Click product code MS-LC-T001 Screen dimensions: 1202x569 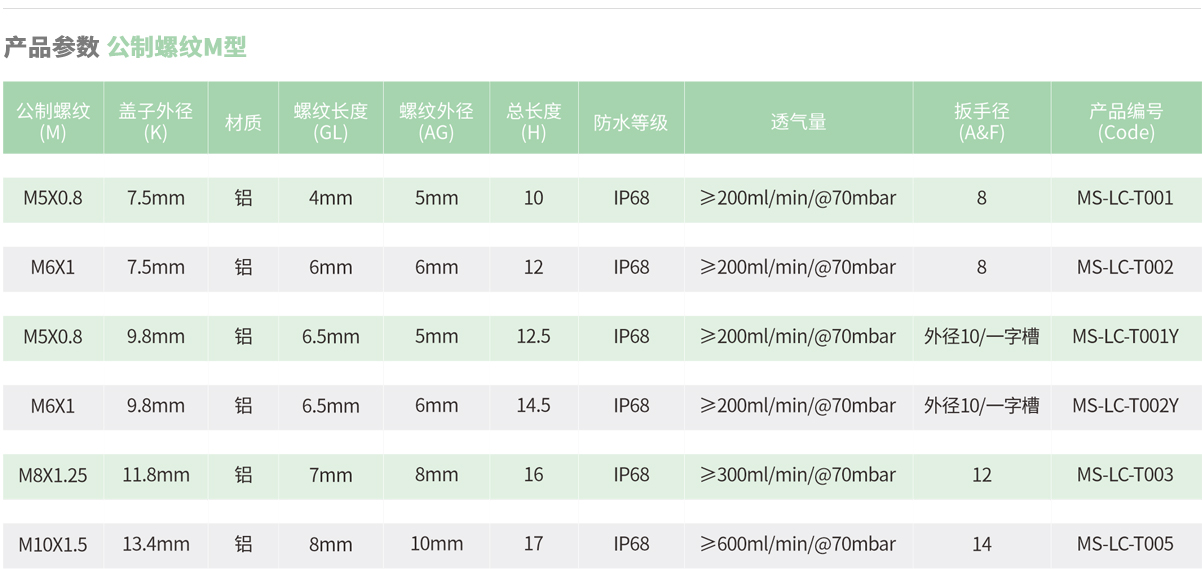pyautogui.click(x=1125, y=198)
